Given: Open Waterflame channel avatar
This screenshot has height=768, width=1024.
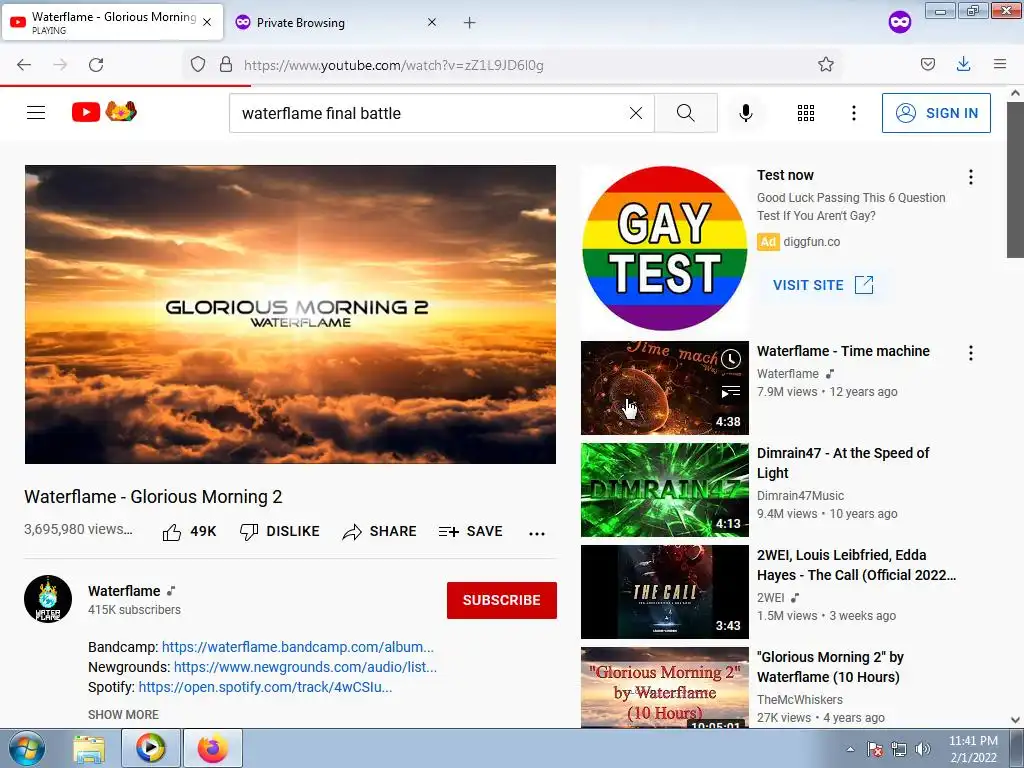Looking at the screenshot, I should [x=48, y=599].
